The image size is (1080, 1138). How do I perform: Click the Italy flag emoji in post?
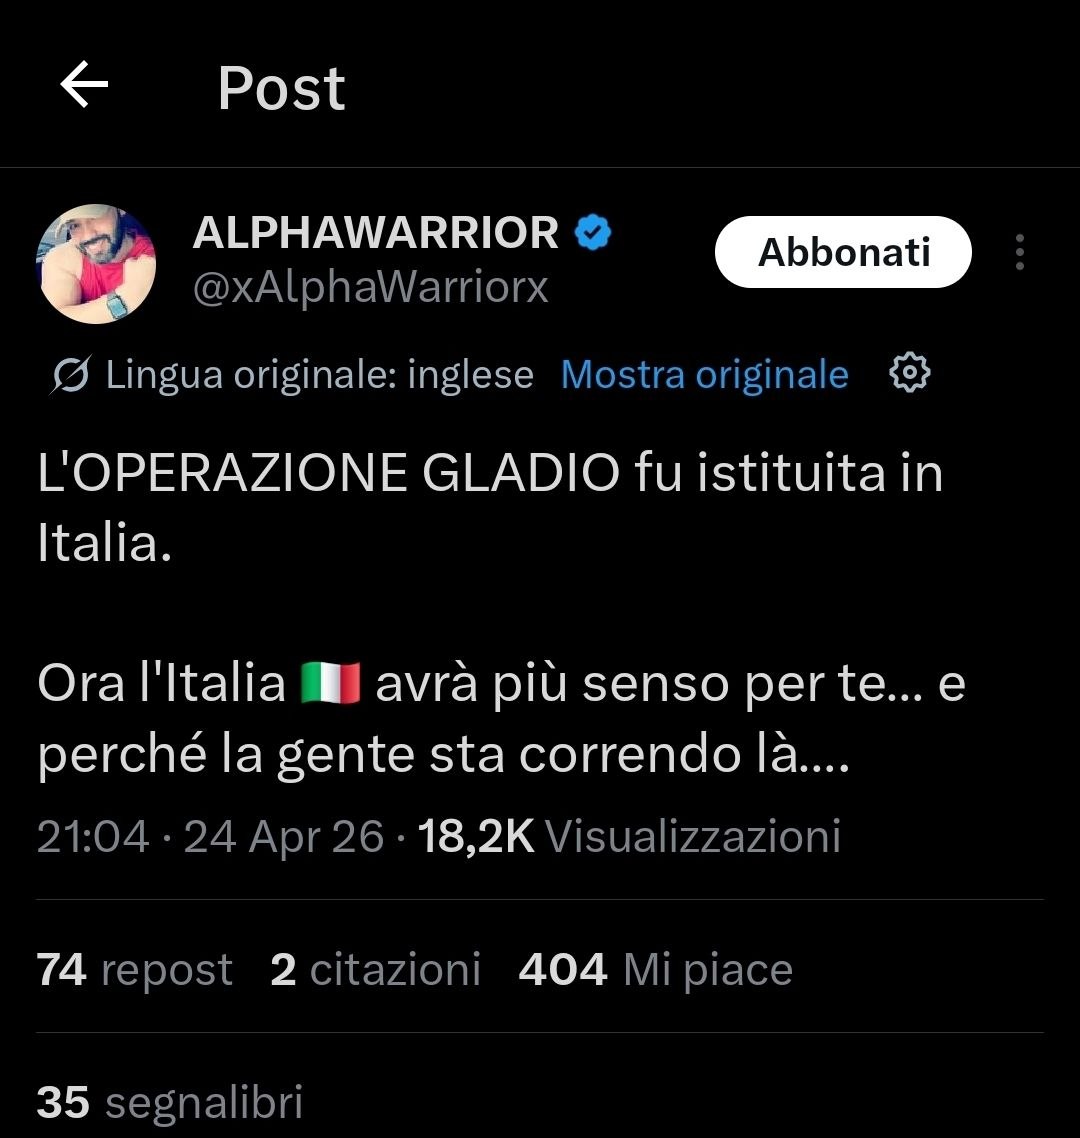coord(331,683)
